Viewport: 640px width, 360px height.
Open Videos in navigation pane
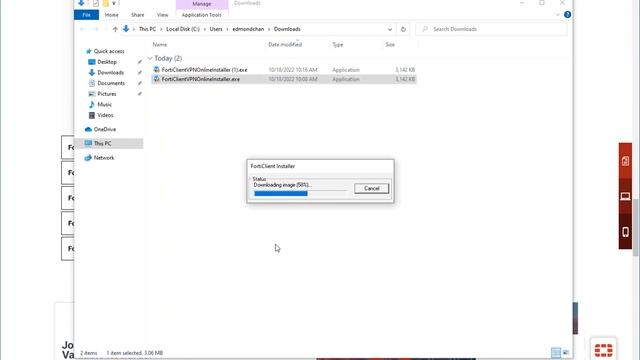tap(105, 115)
